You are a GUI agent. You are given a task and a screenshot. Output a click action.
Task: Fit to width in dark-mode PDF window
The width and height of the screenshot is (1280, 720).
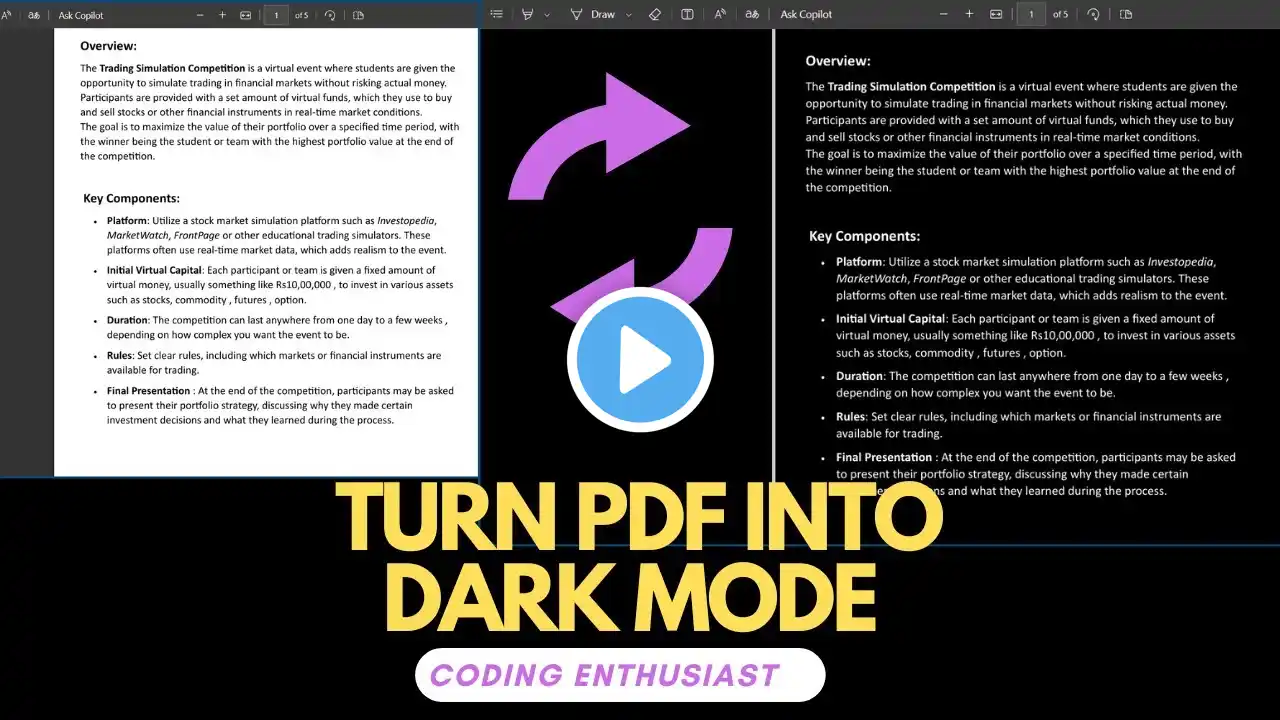click(996, 14)
